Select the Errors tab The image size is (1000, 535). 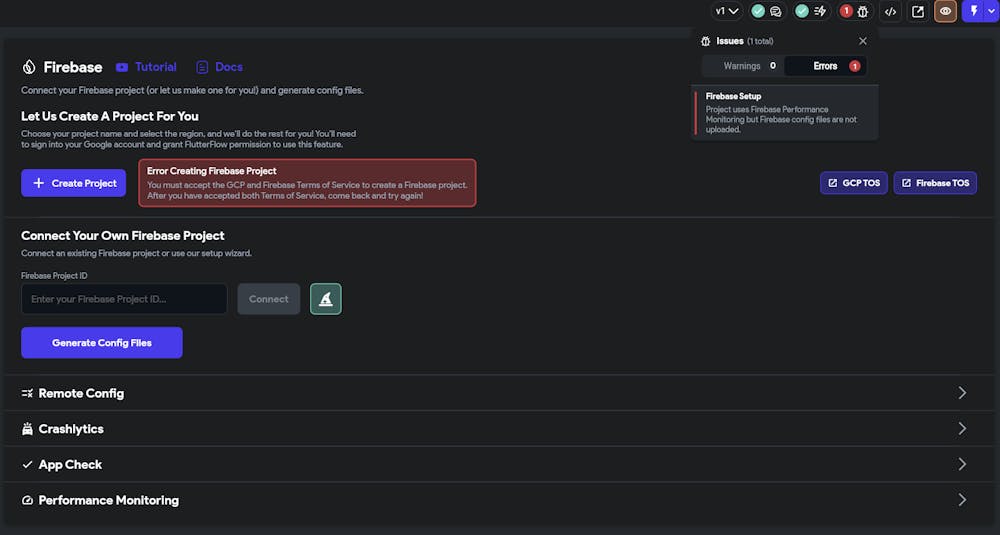826,66
